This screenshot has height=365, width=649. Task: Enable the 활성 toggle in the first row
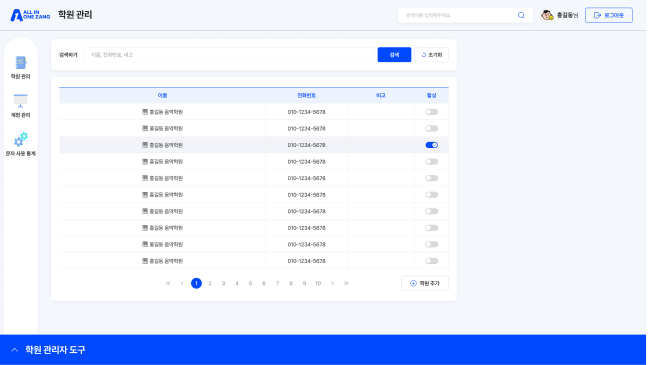click(x=431, y=112)
